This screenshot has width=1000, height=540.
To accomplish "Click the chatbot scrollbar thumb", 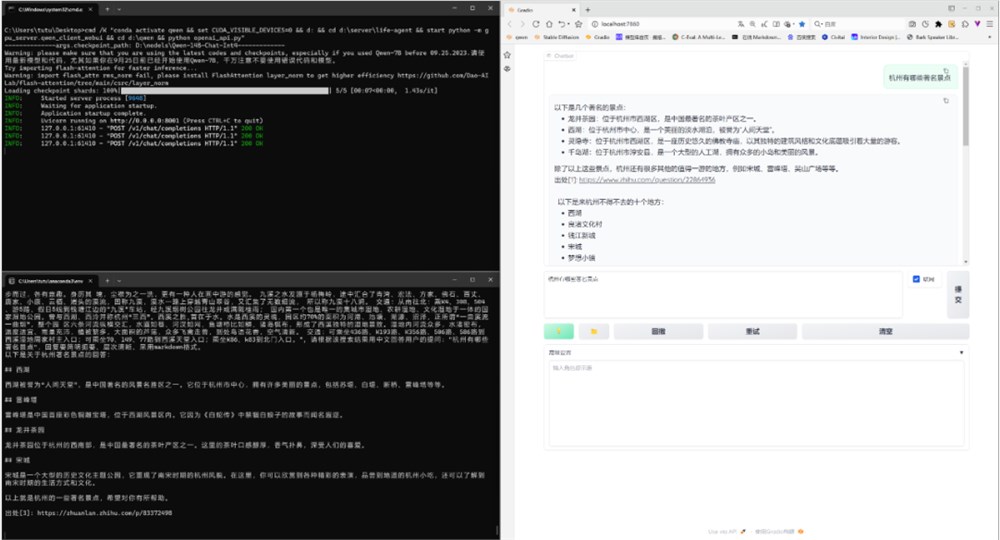I will tap(965, 106).
